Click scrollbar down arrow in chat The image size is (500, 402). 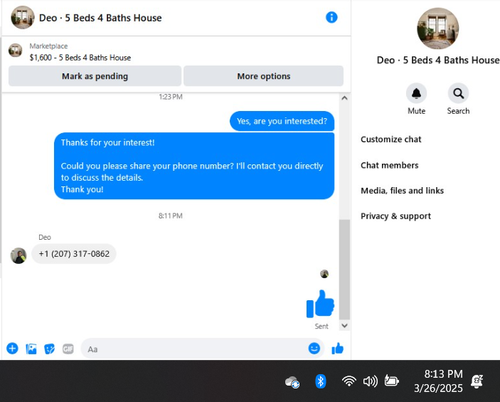coord(345,325)
